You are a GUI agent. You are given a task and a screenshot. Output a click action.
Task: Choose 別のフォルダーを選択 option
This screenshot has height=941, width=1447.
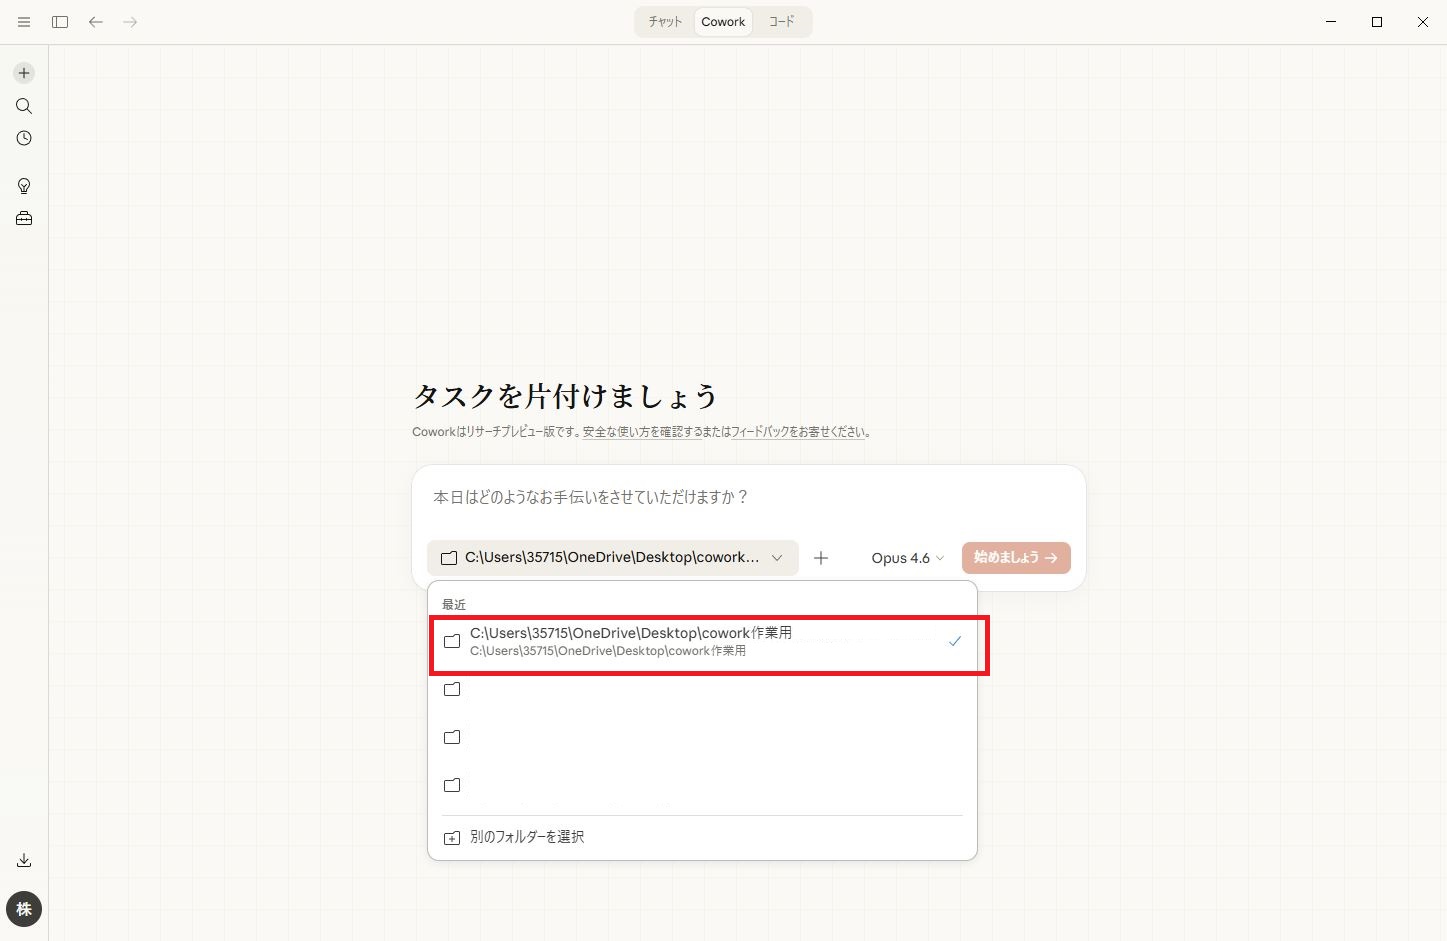(527, 837)
